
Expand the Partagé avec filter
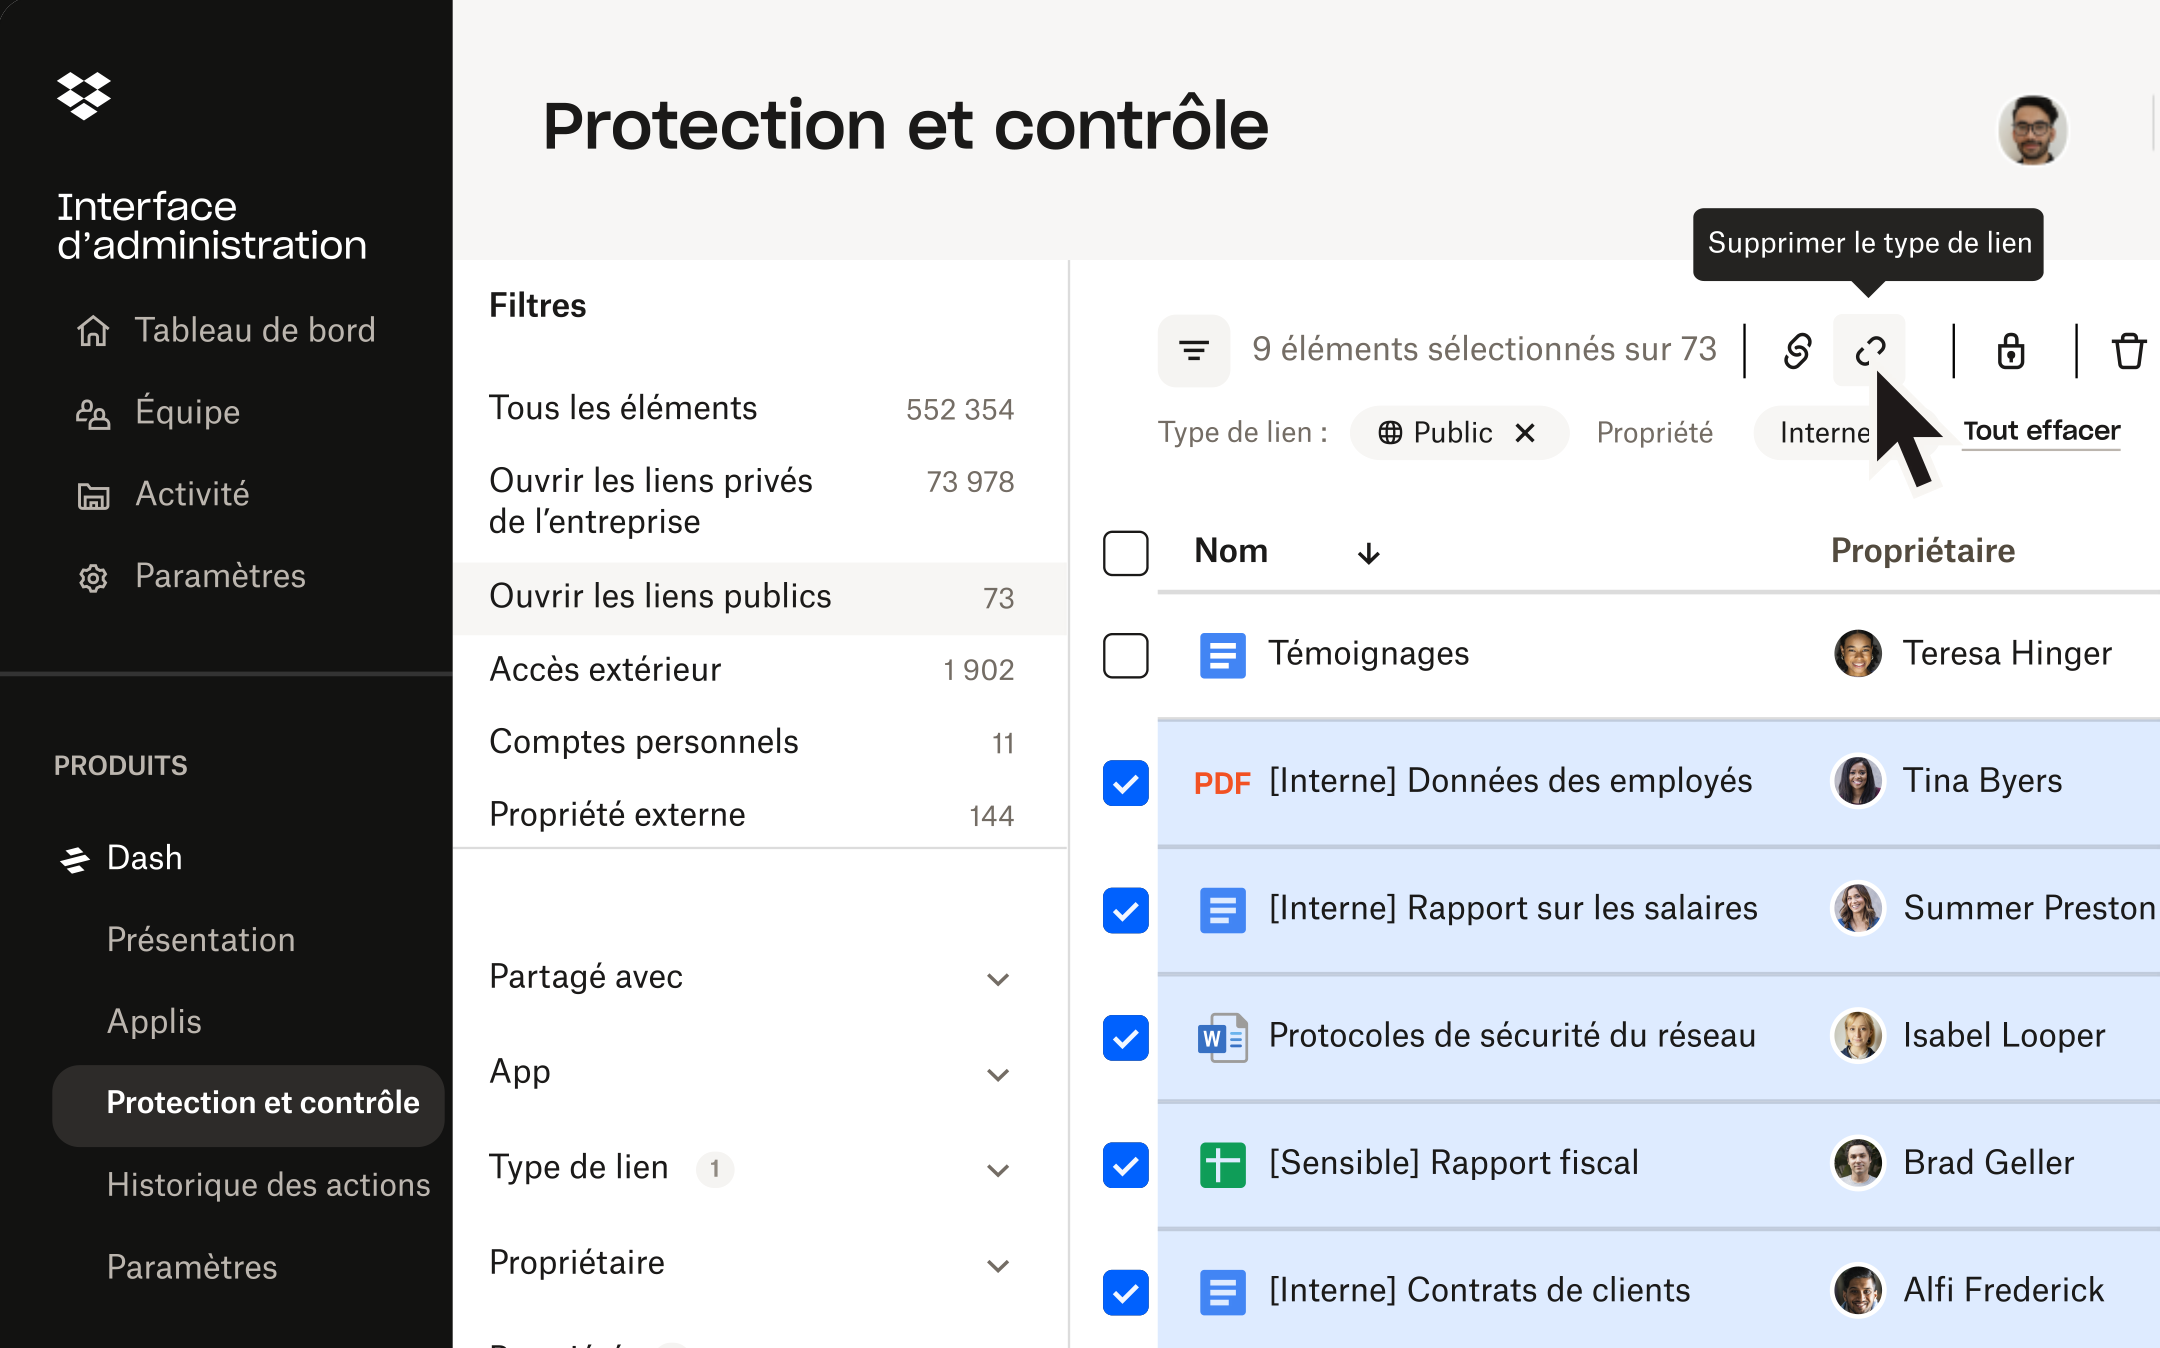point(750,977)
